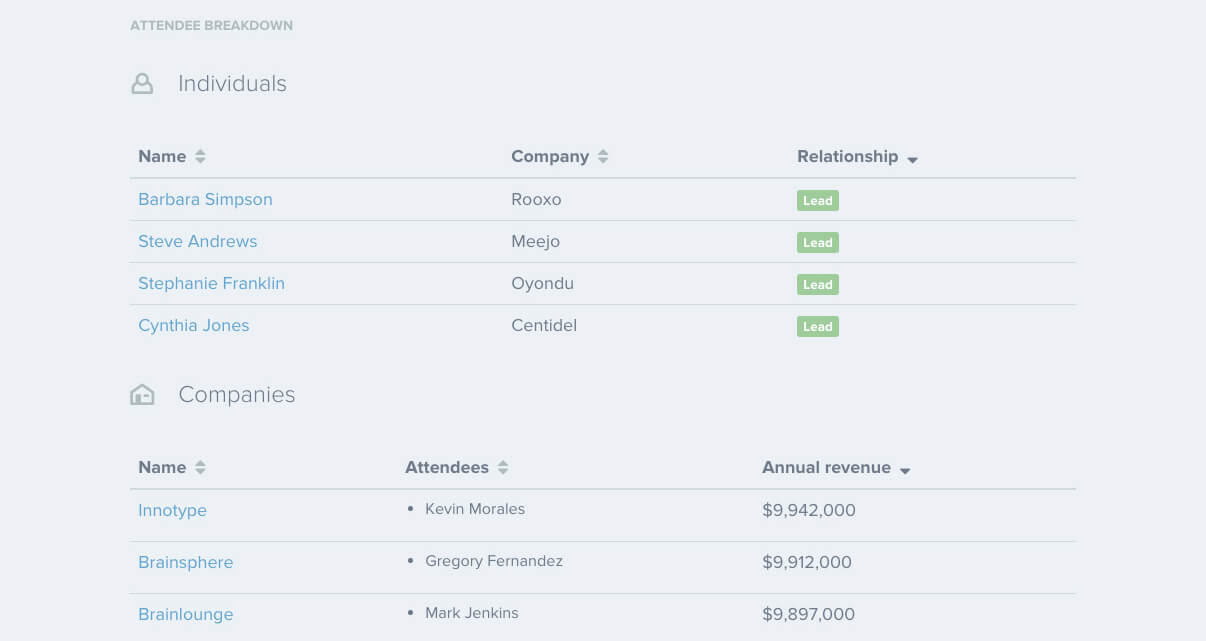Sort companies by Name column arrows
The image size is (1206, 641).
[200, 468]
